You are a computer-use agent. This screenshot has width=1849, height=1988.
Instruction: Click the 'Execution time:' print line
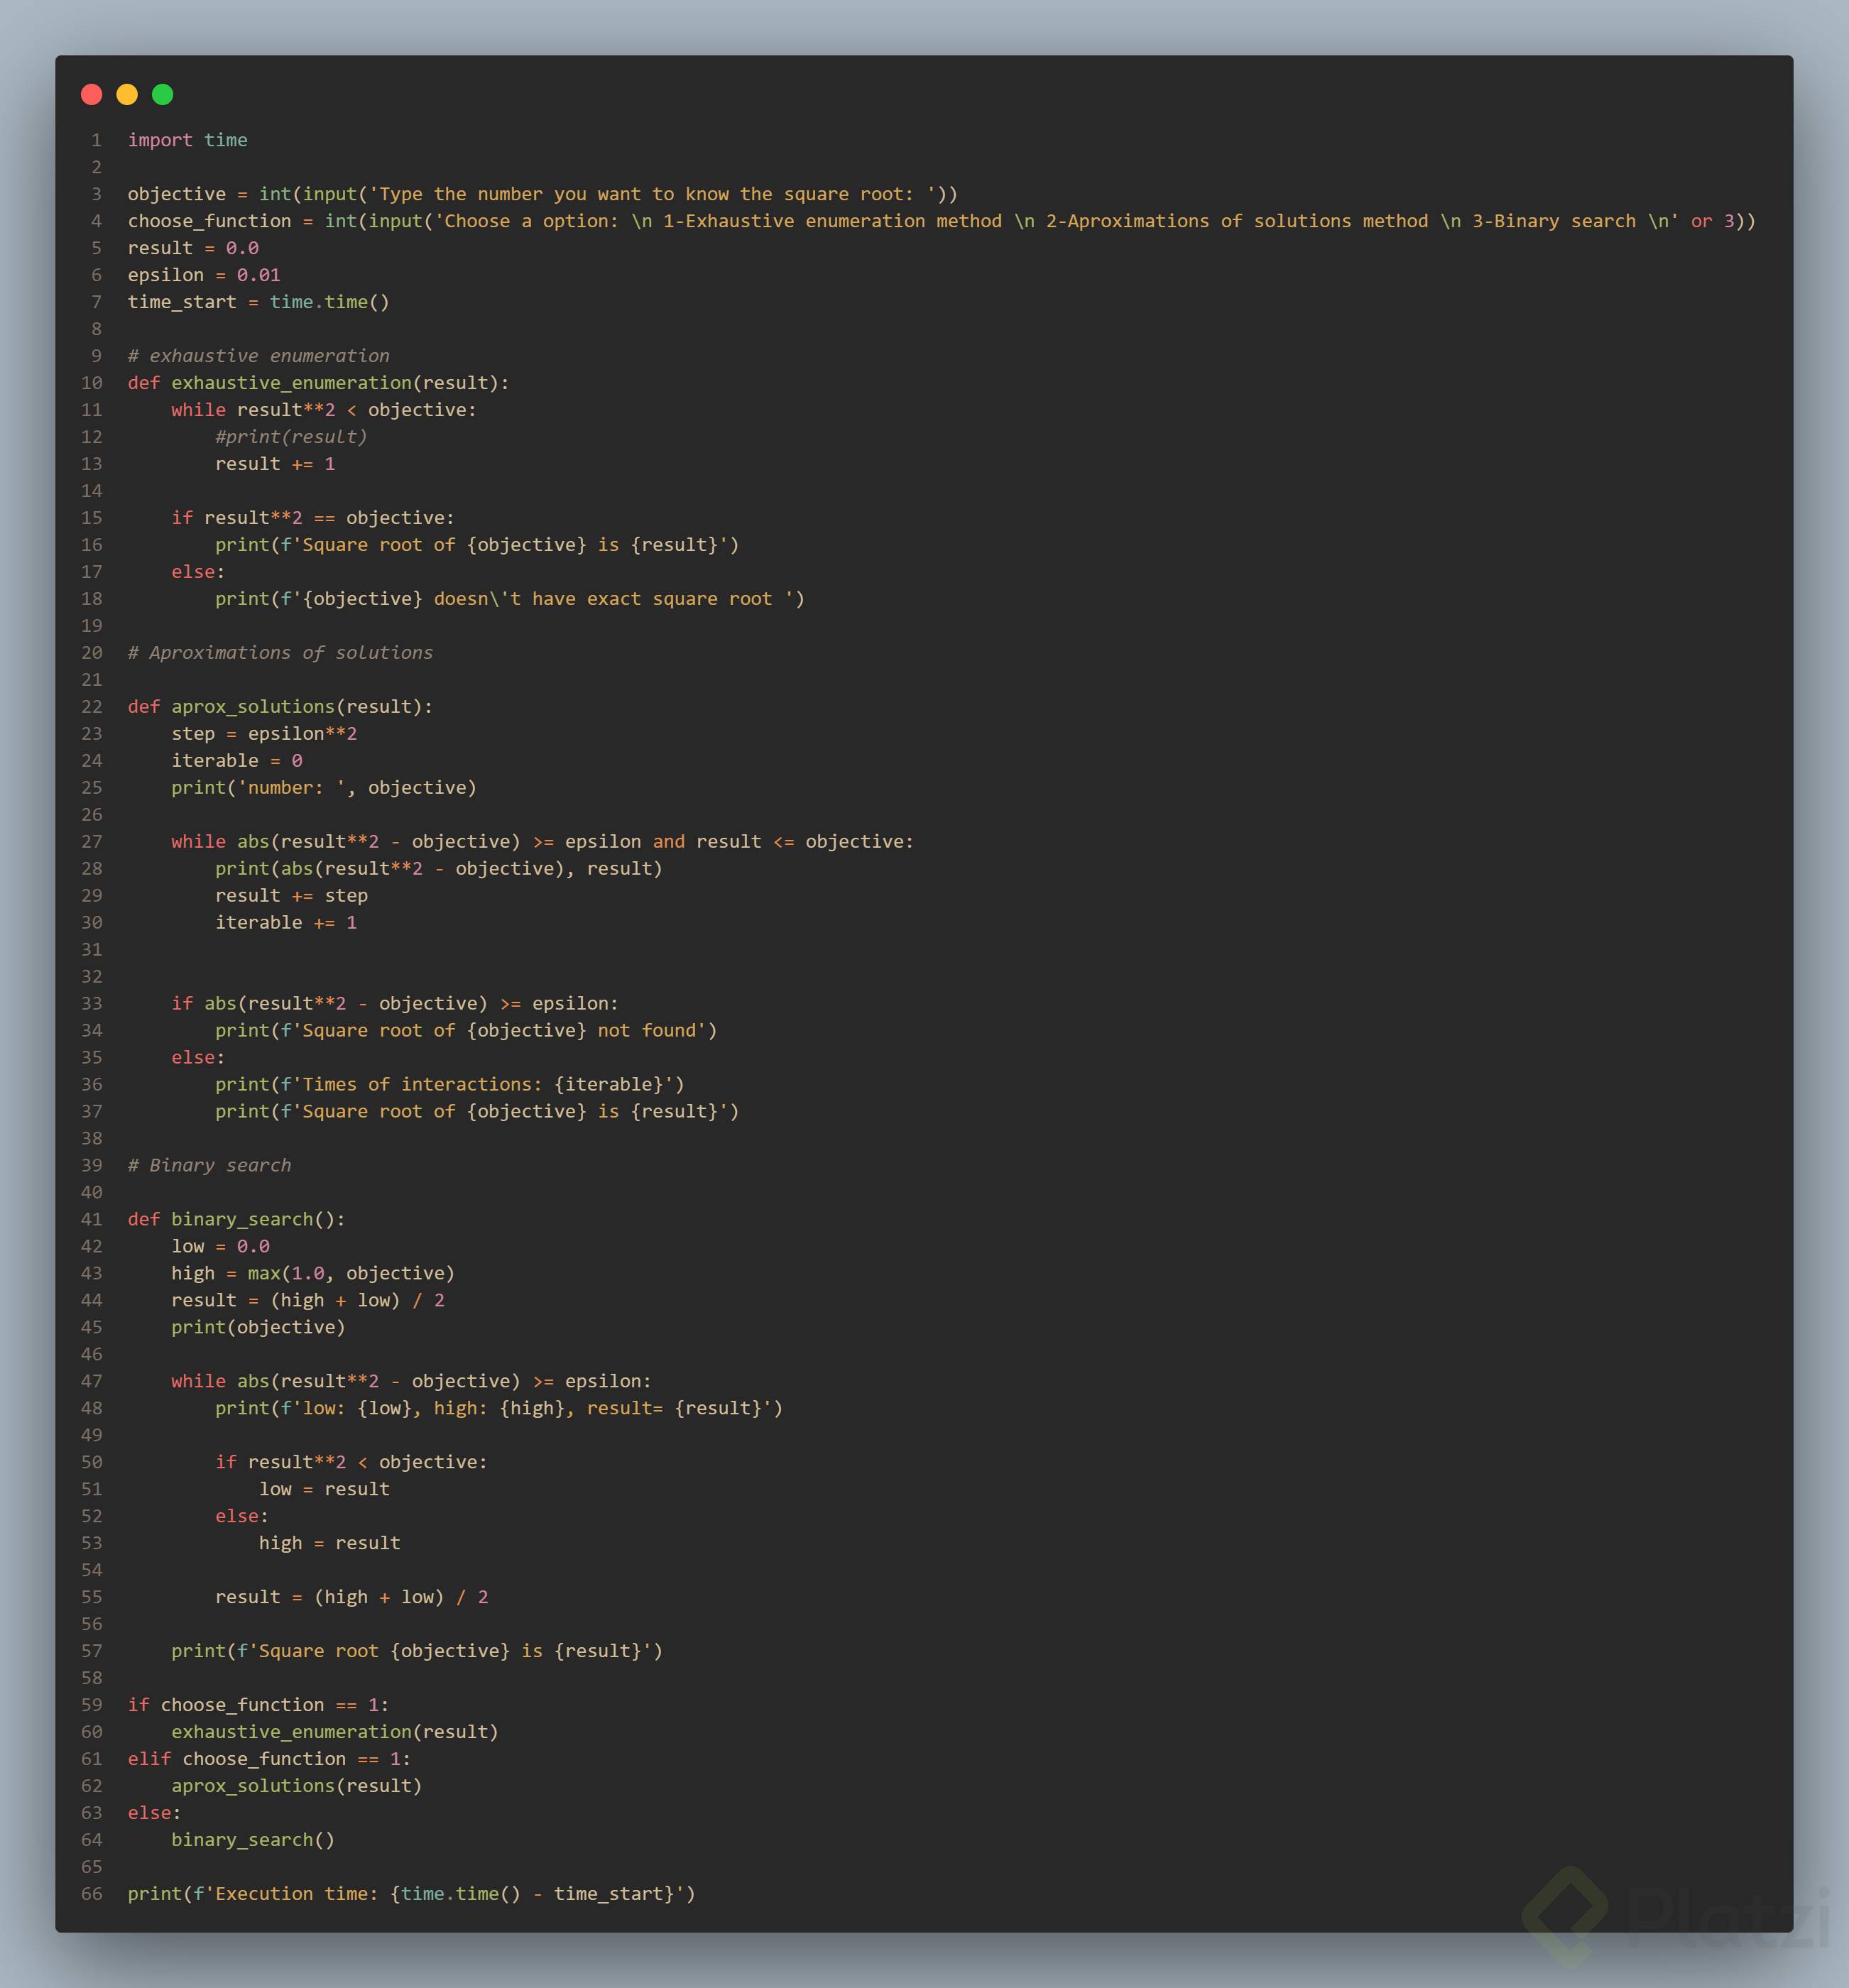pyautogui.click(x=411, y=1895)
